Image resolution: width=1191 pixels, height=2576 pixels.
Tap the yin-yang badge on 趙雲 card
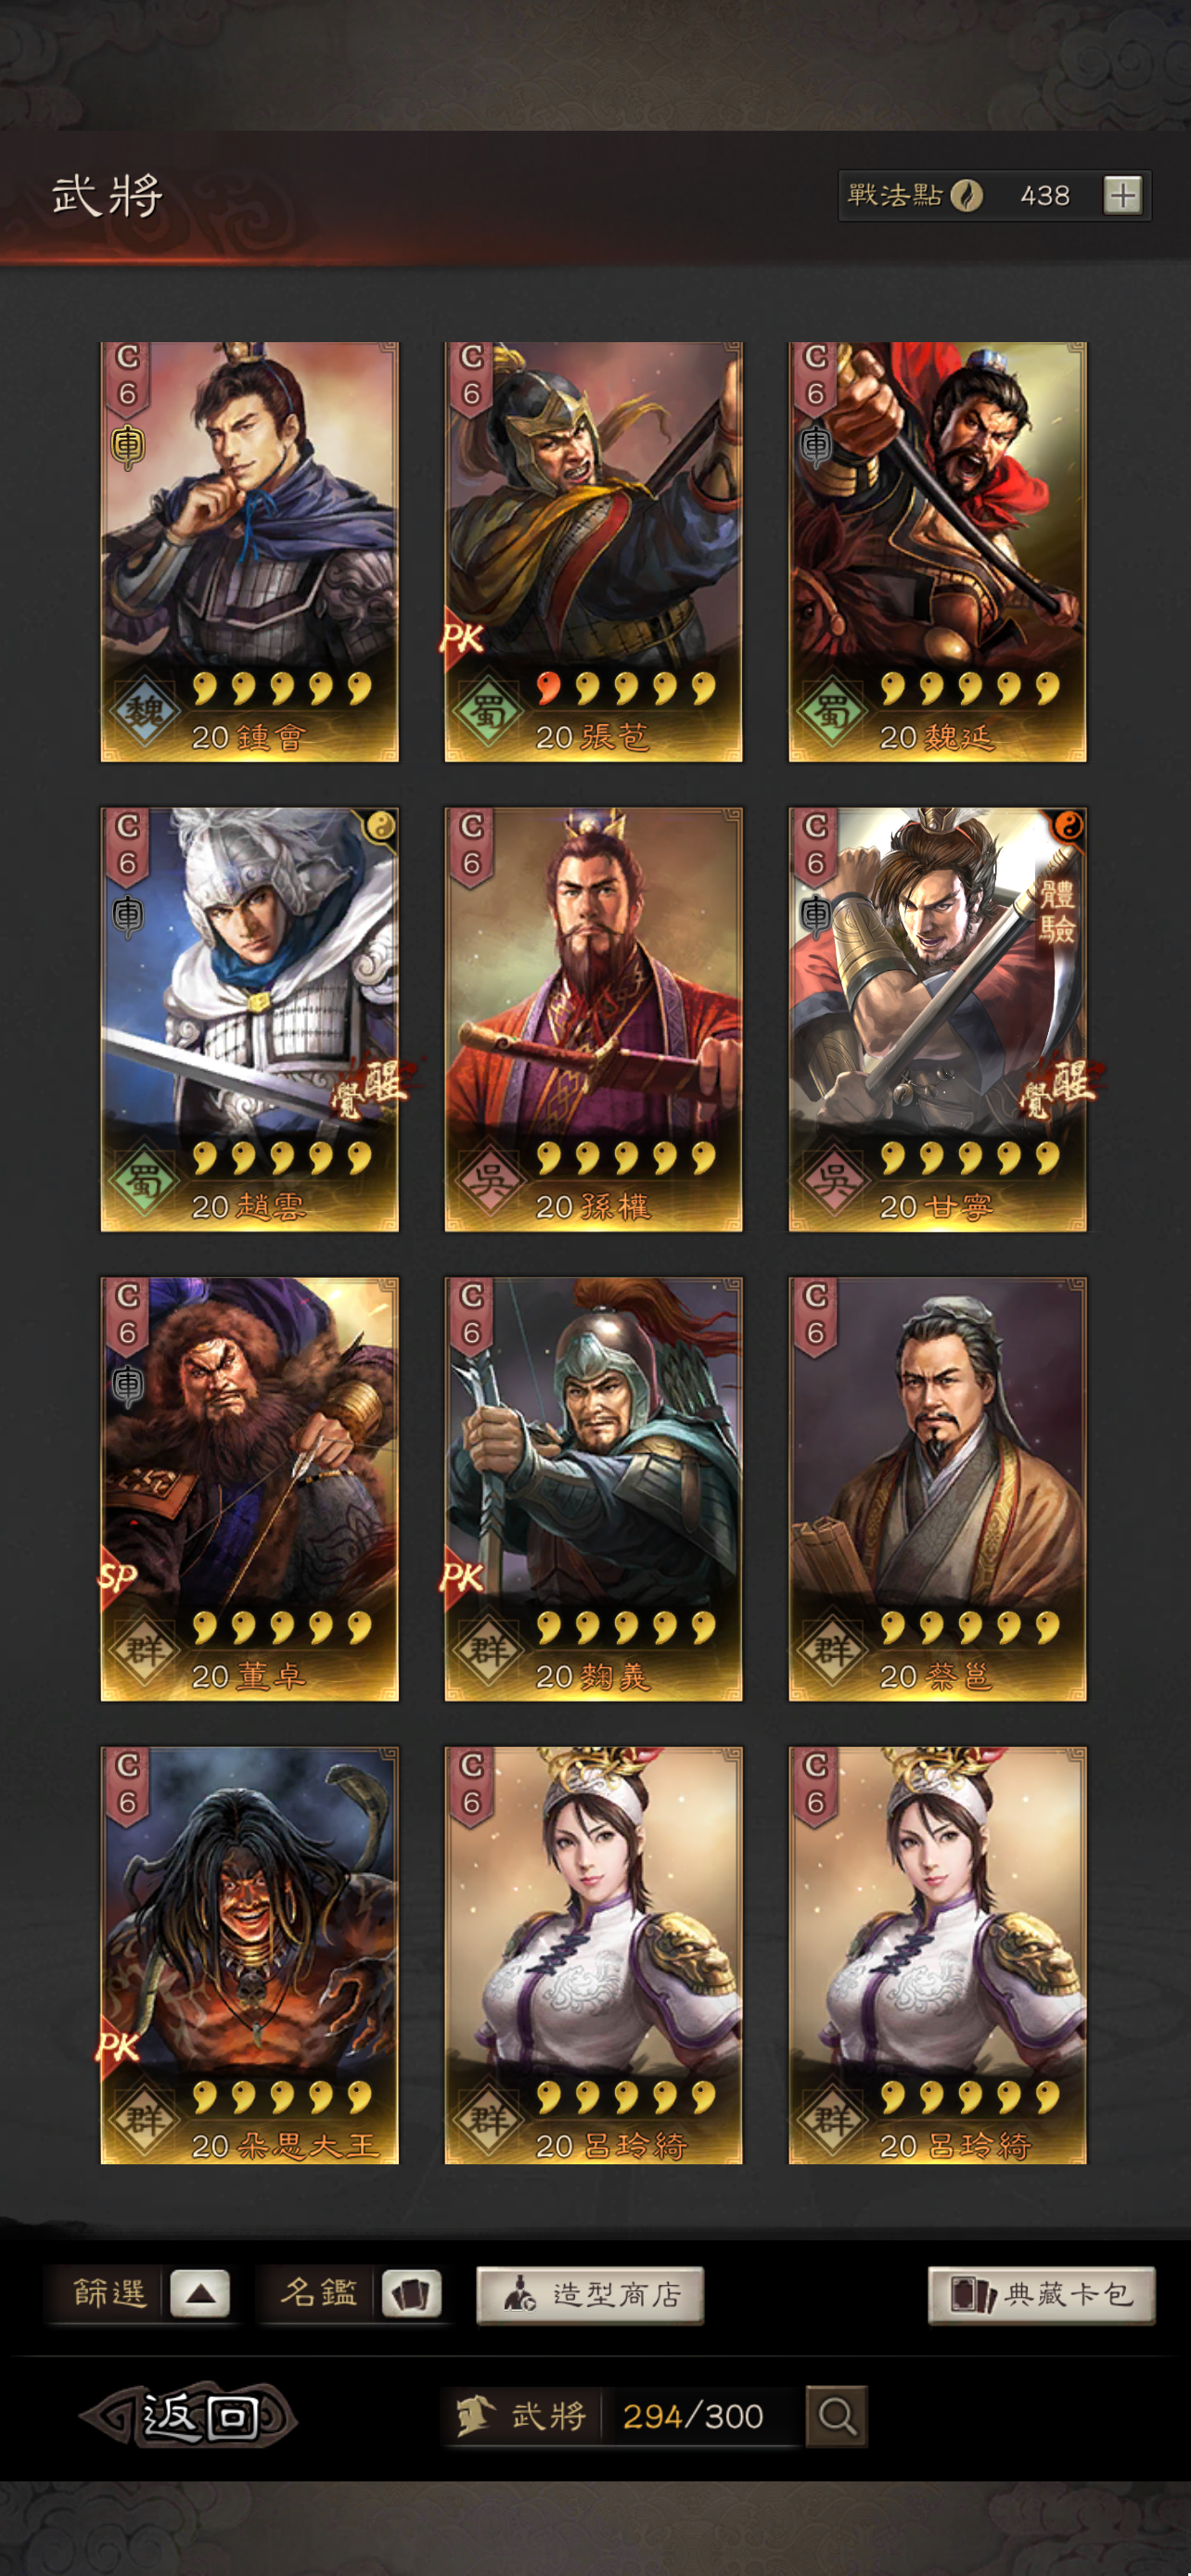(379, 826)
